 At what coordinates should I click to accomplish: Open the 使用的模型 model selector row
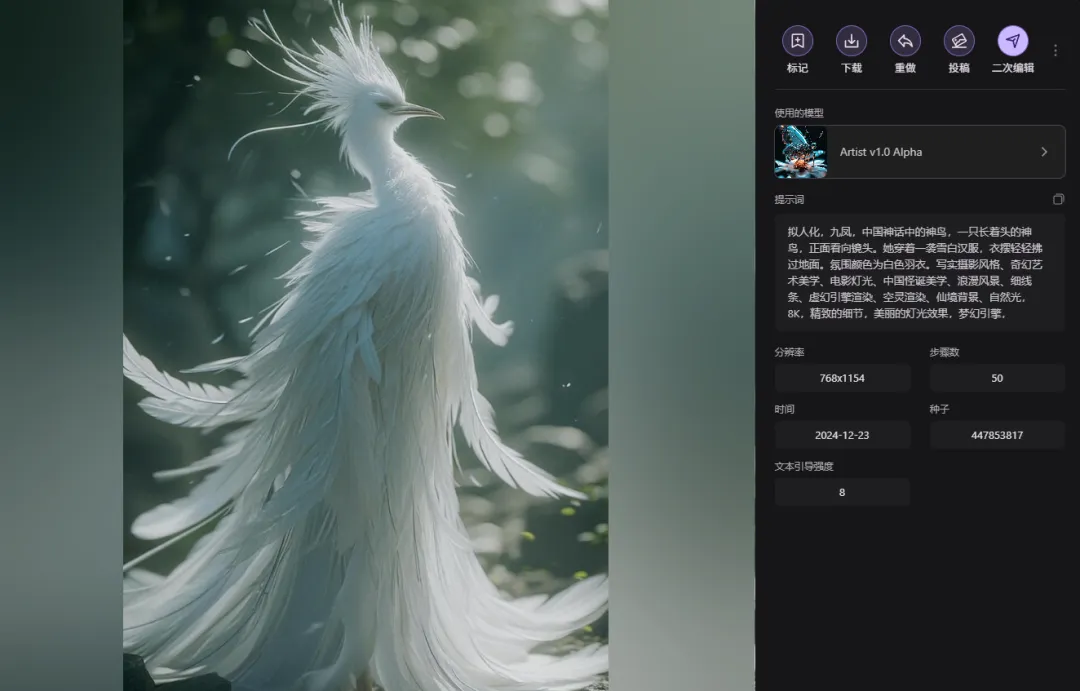point(918,151)
